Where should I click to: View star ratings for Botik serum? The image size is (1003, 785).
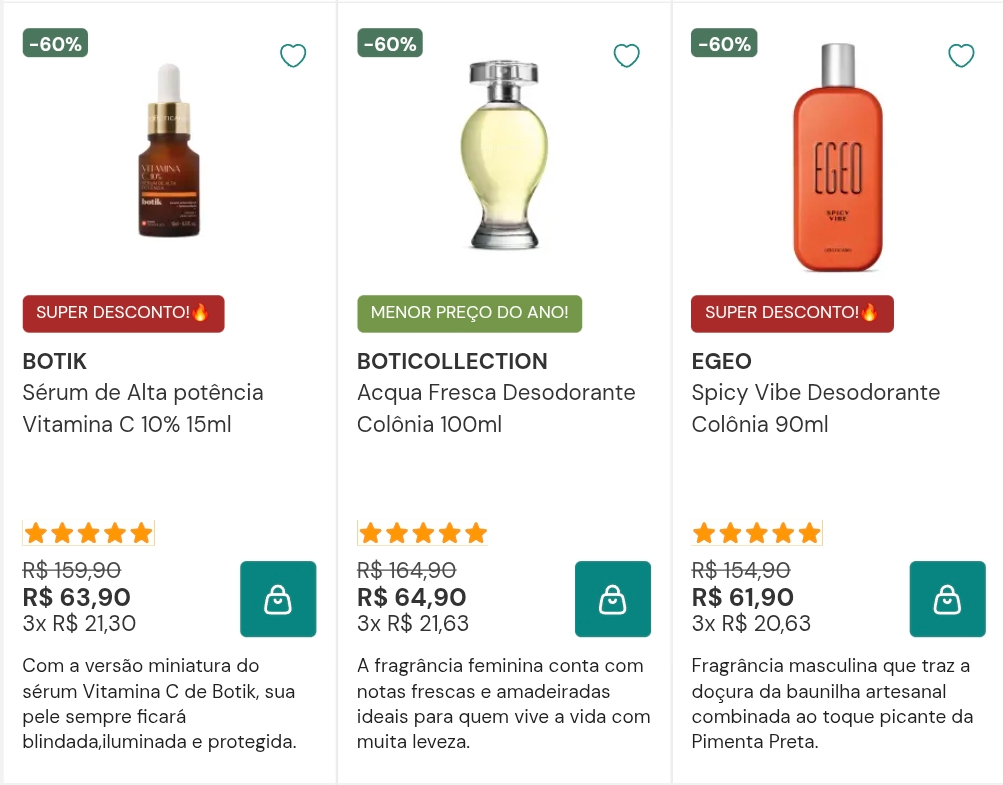(x=88, y=533)
